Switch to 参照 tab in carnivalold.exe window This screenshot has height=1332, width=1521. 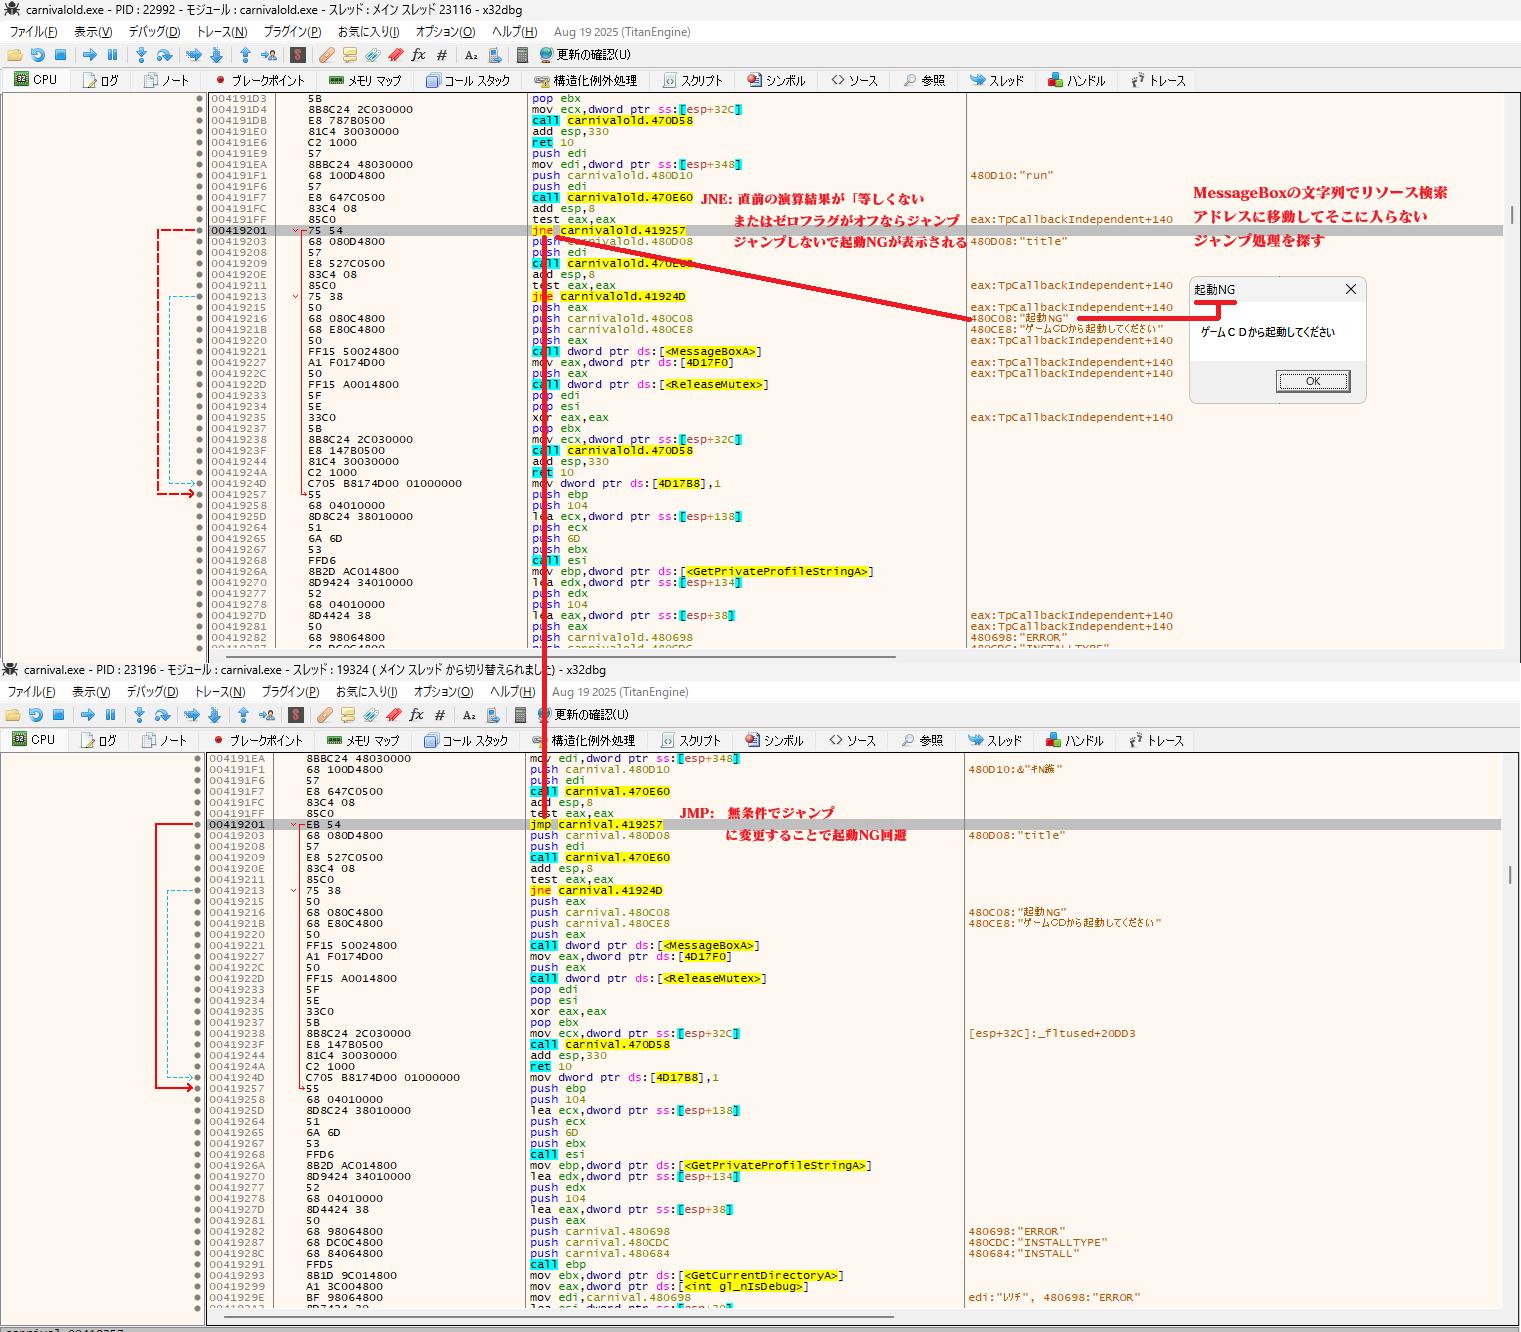click(x=924, y=80)
